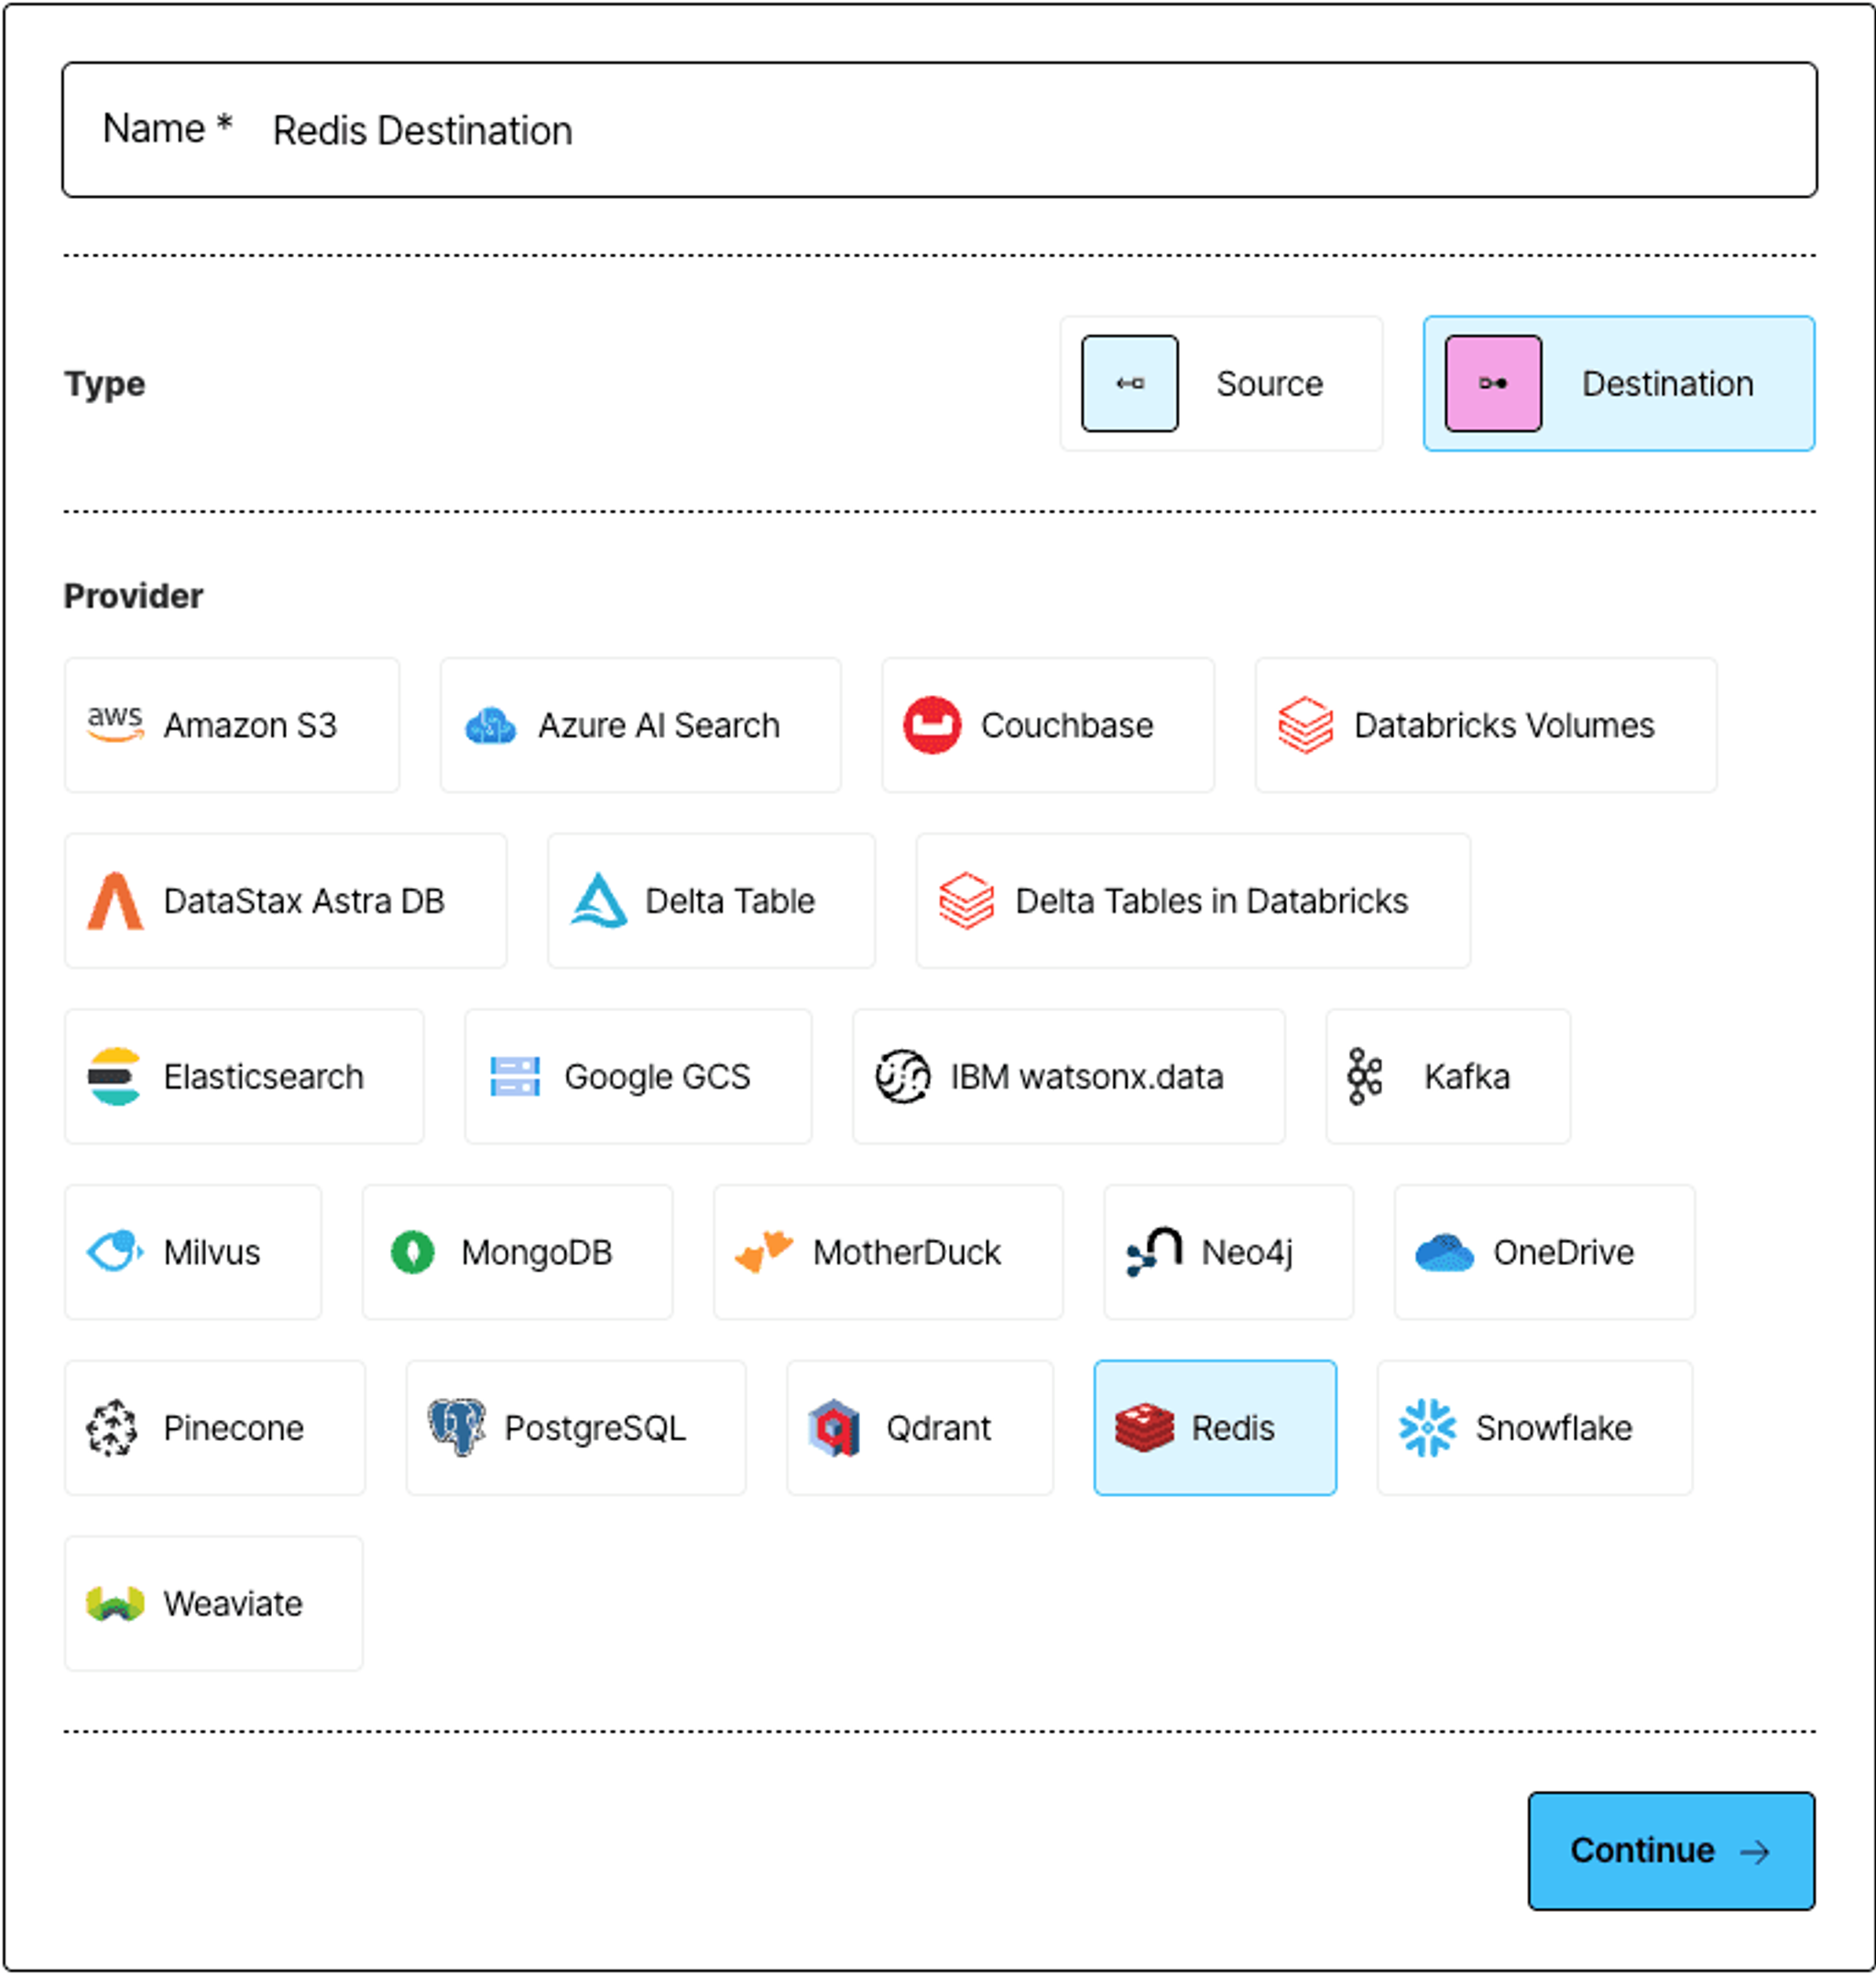Click the Name input field
Image resolution: width=1876 pixels, height=1974 pixels.
(x=940, y=130)
